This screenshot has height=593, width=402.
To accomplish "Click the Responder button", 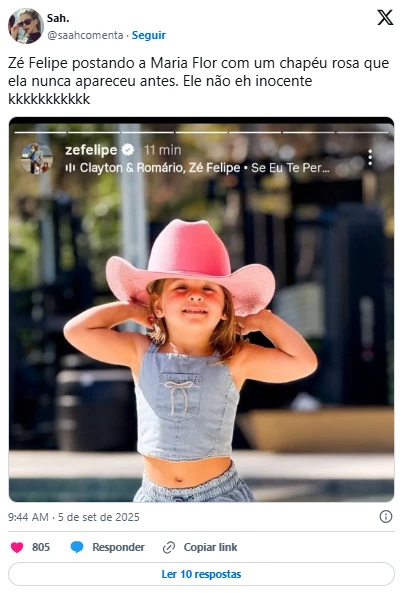I will coord(118,547).
